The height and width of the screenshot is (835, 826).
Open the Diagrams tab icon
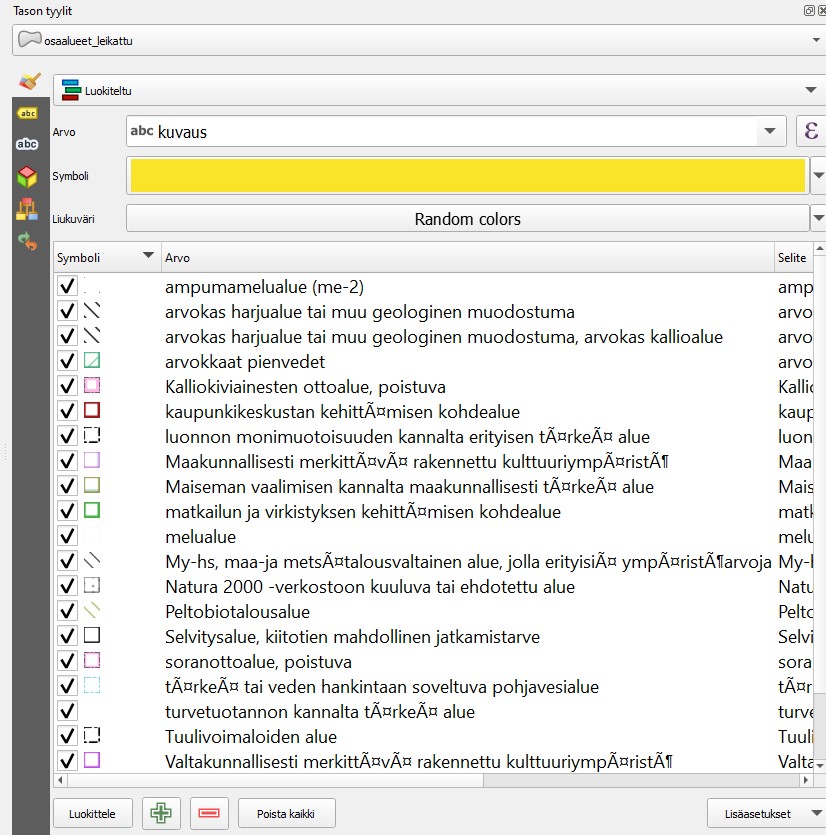(27, 209)
